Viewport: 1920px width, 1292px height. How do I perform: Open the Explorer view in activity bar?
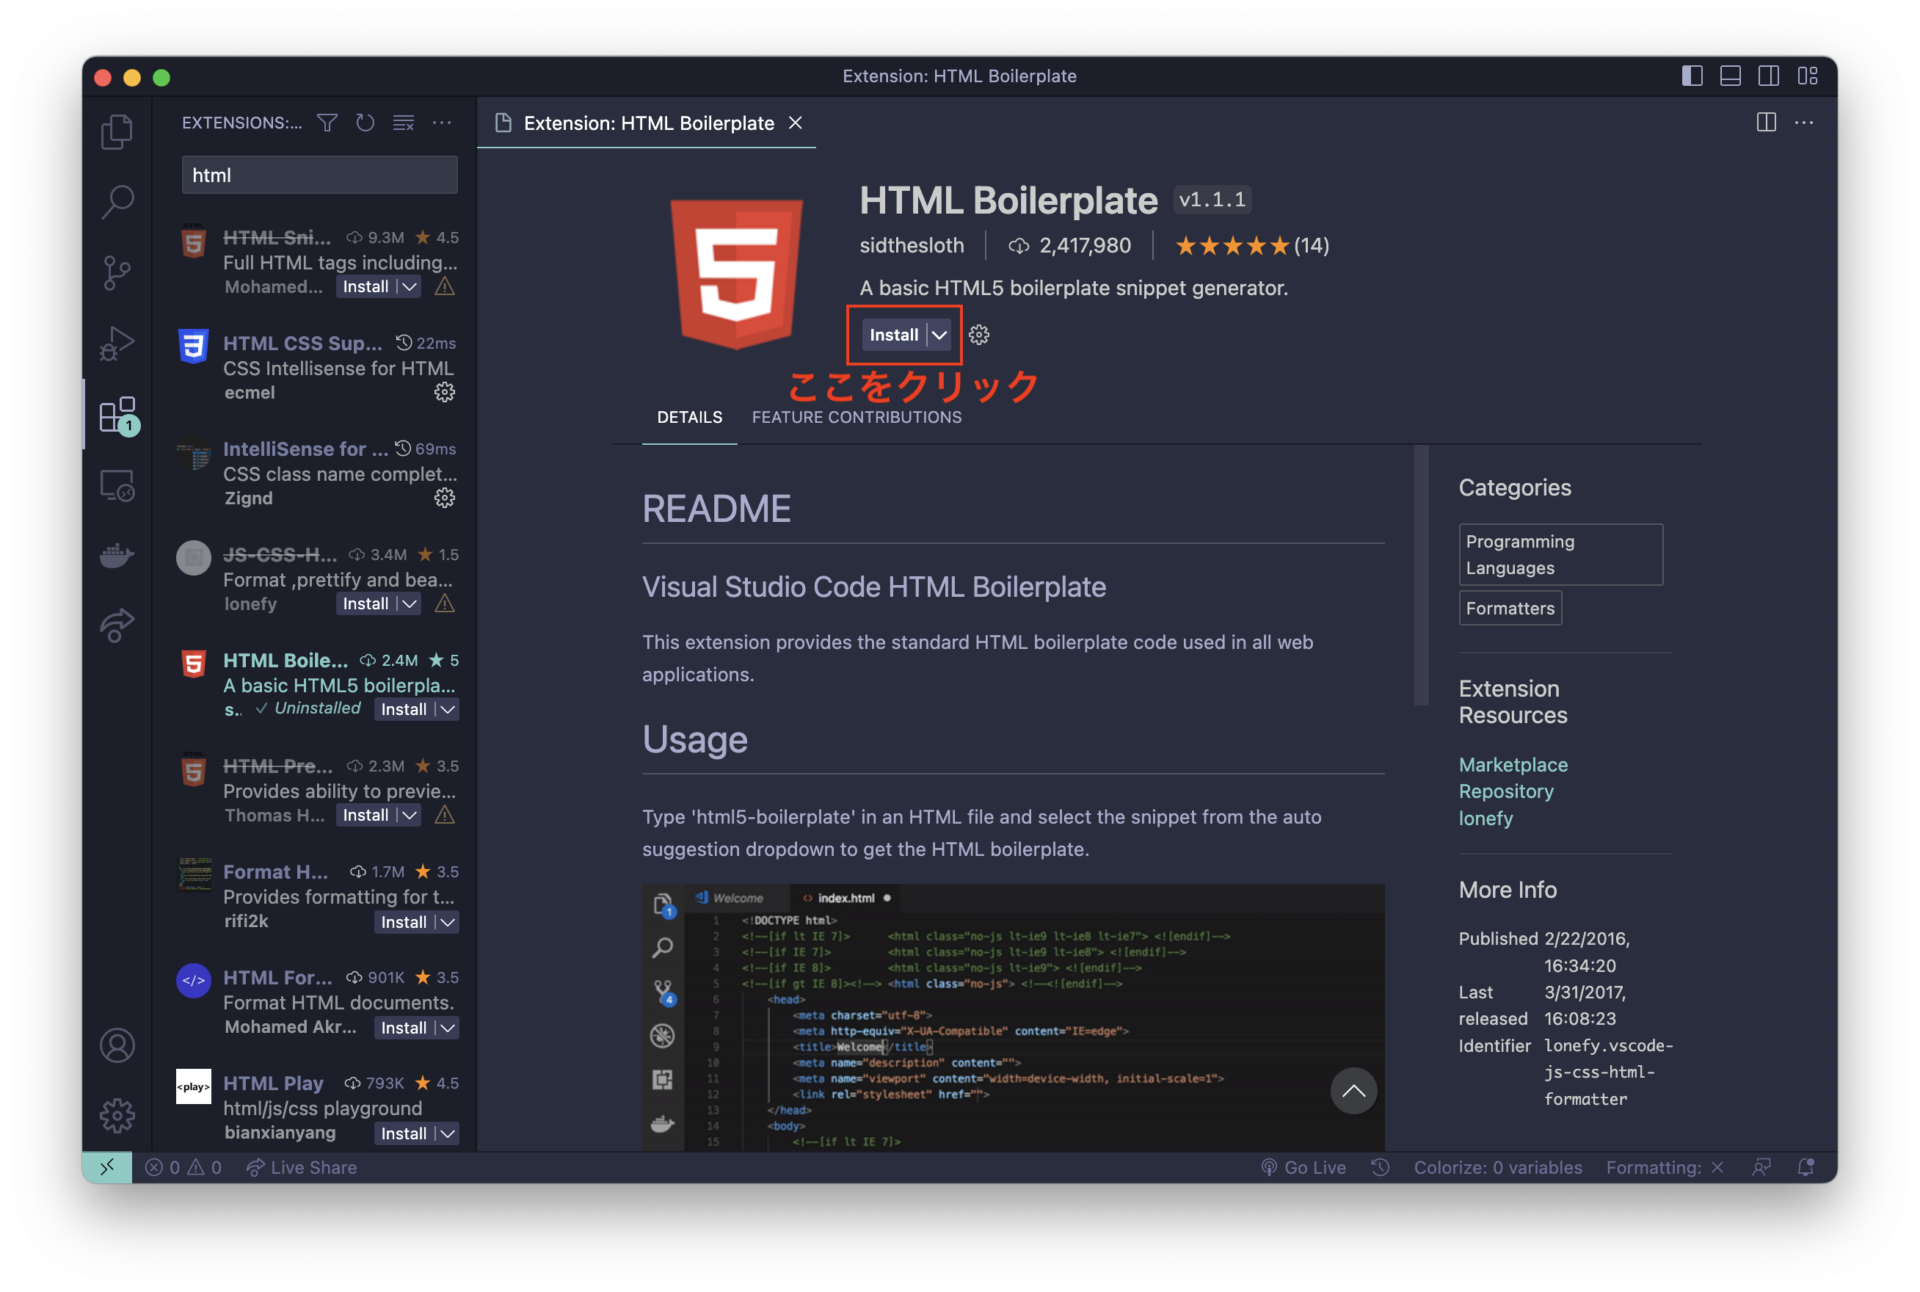[117, 131]
